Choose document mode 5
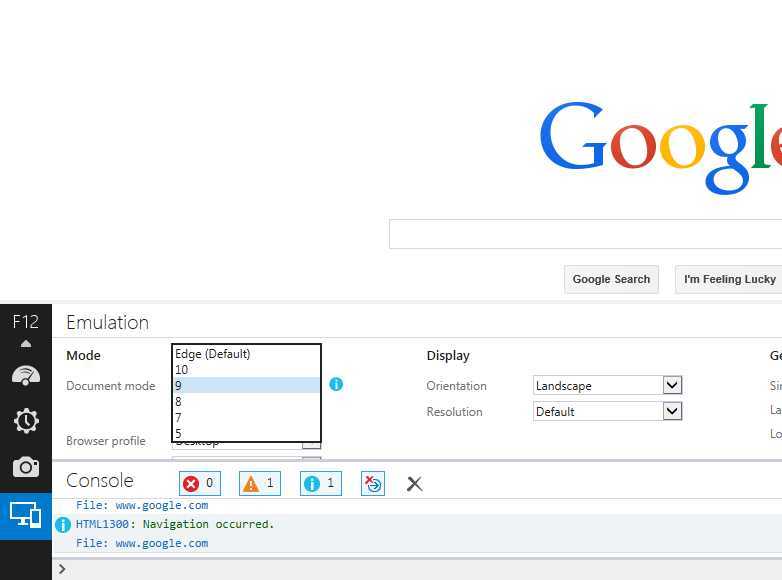The width and height of the screenshot is (782, 580). tap(246, 433)
